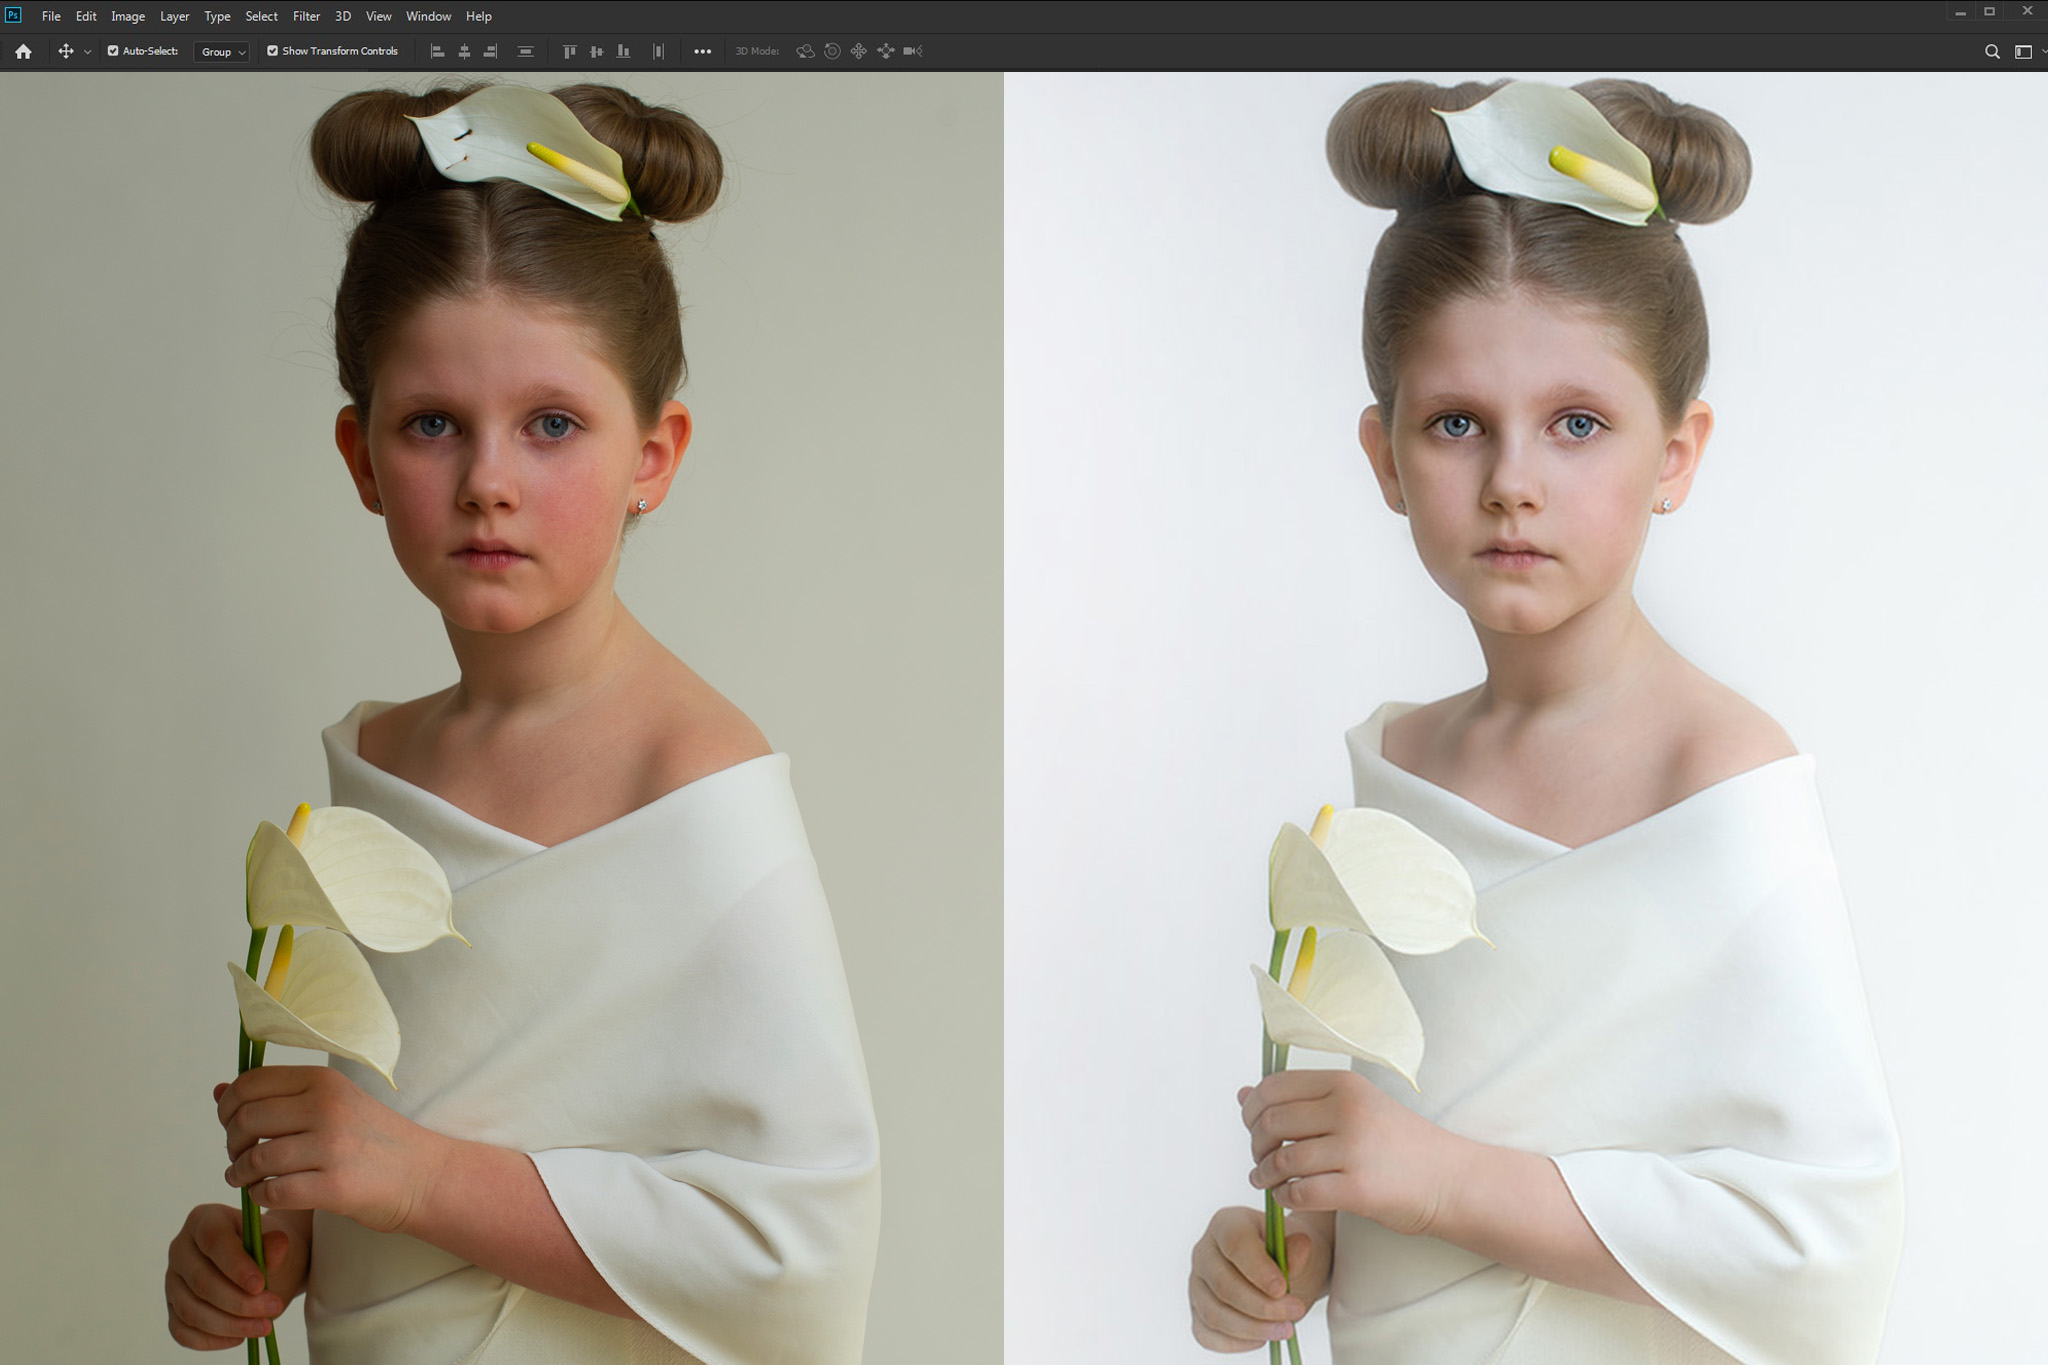Viewport: 2048px width, 1365px height.
Task: Open the Layer menu
Action: (174, 16)
